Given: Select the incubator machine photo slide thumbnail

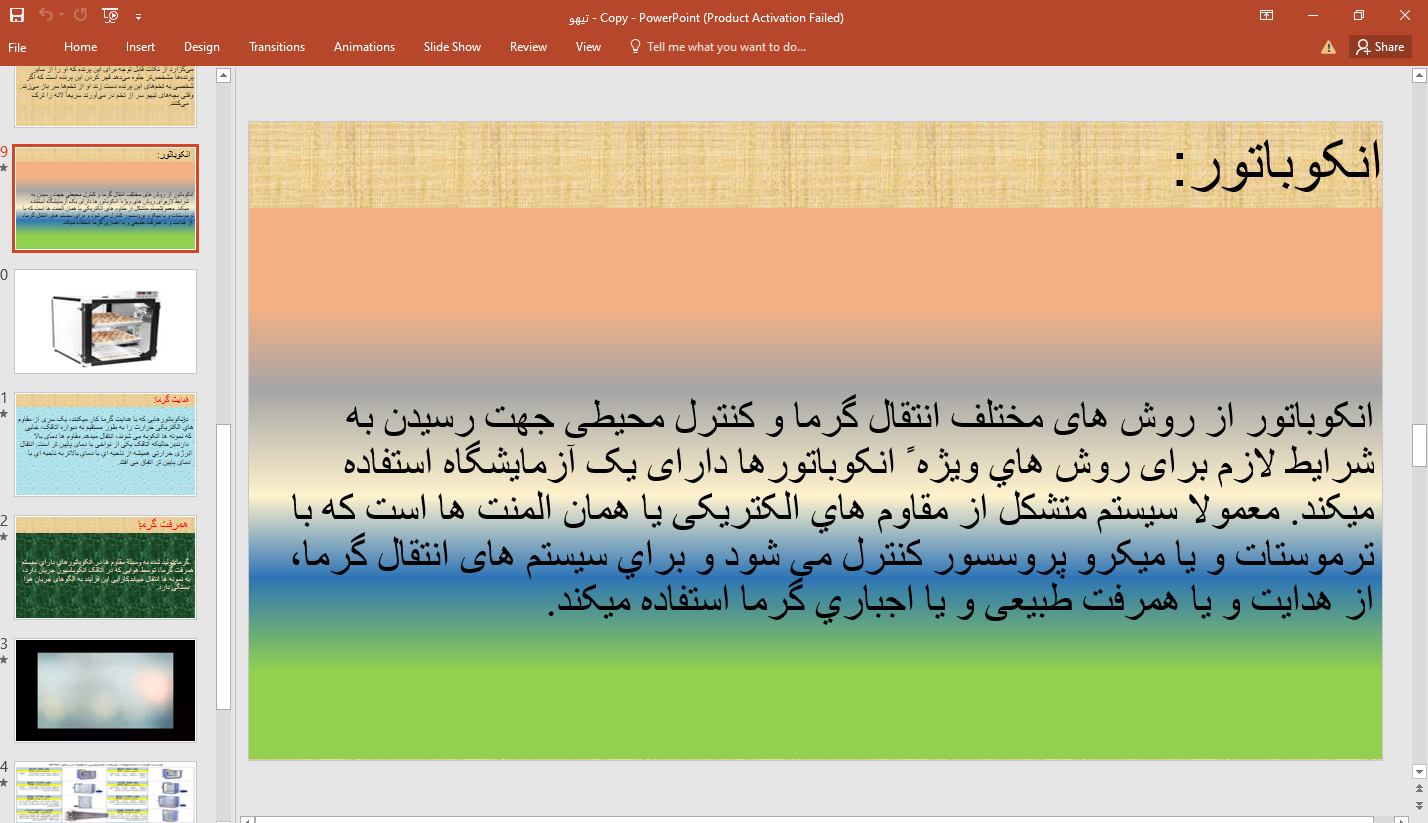Looking at the screenshot, I should (105, 321).
